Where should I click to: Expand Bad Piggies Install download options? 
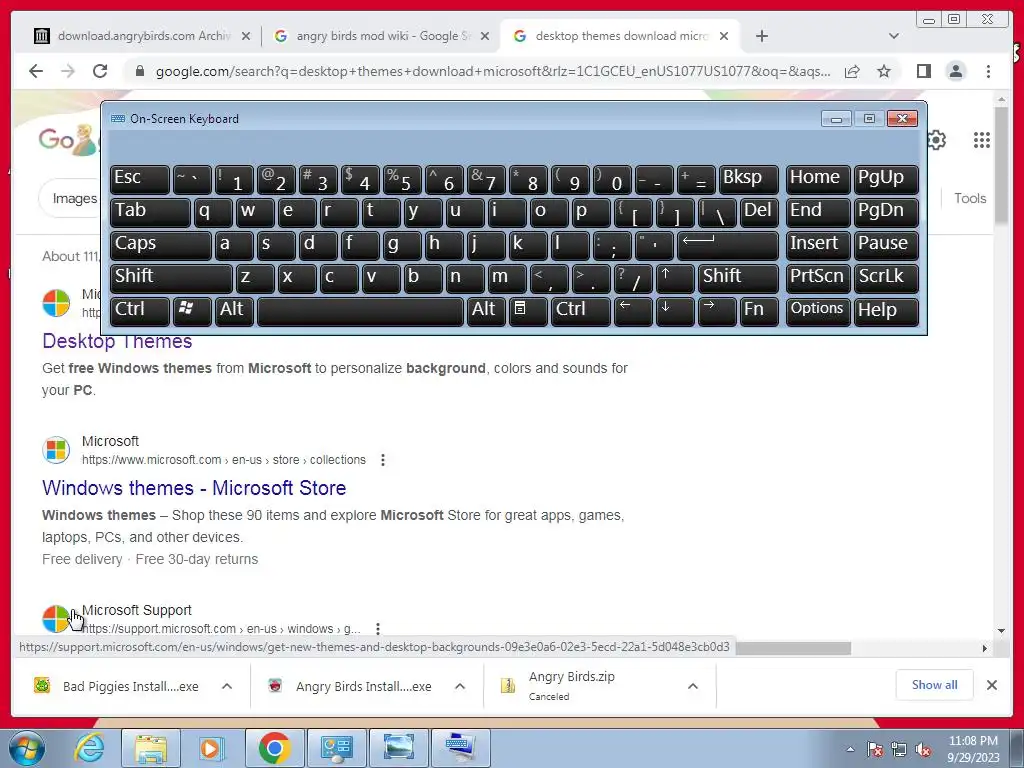coord(227,686)
